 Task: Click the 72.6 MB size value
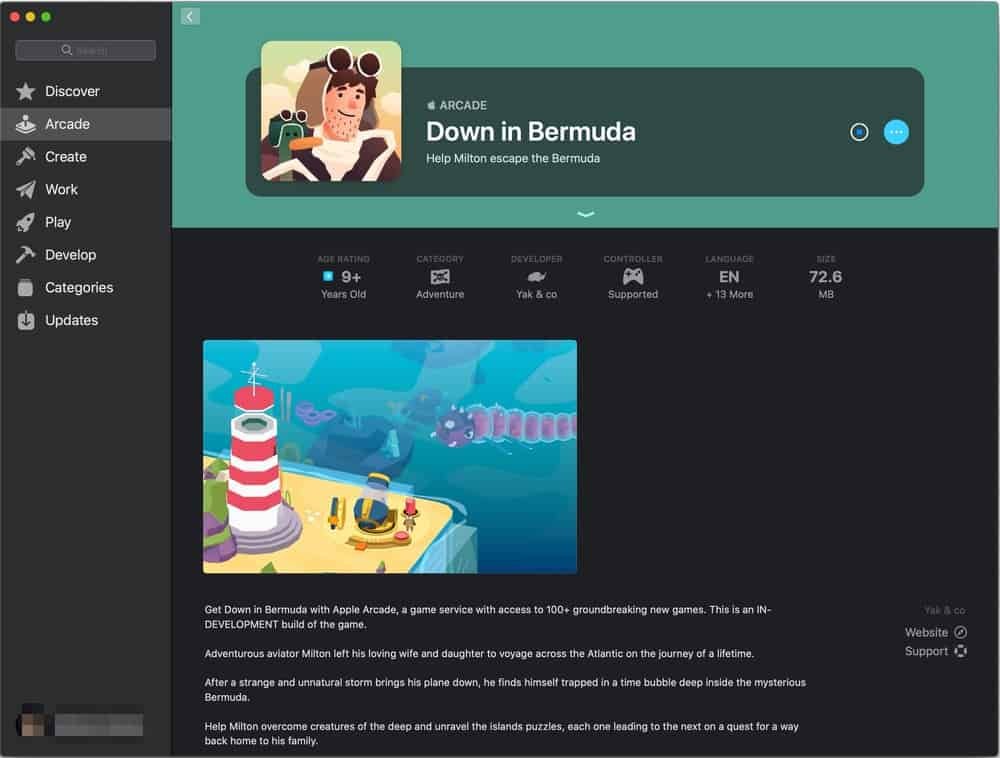click(825, 277)
